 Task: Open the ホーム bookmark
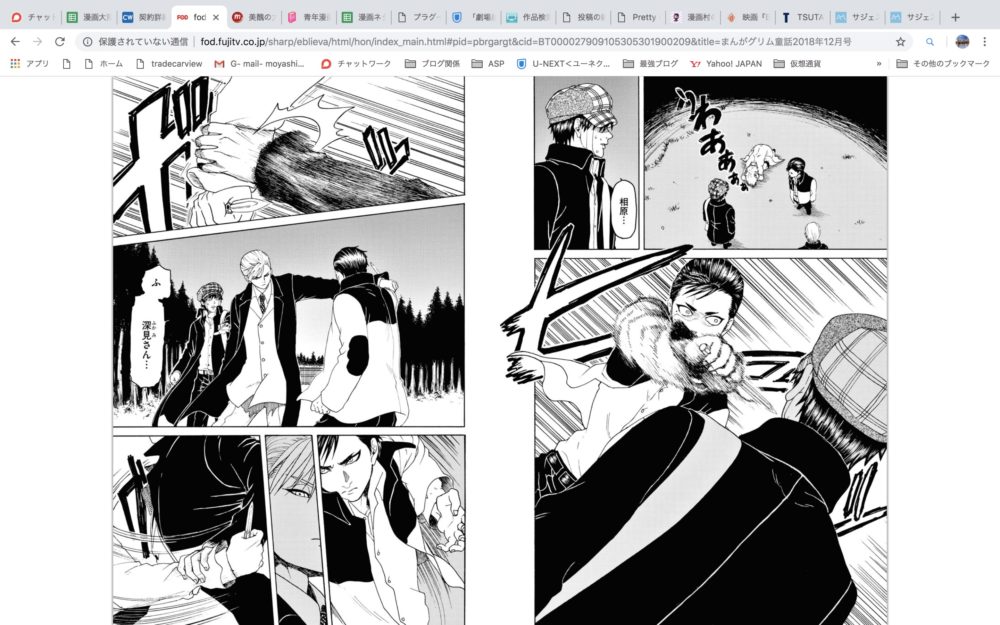click(103, 64)
